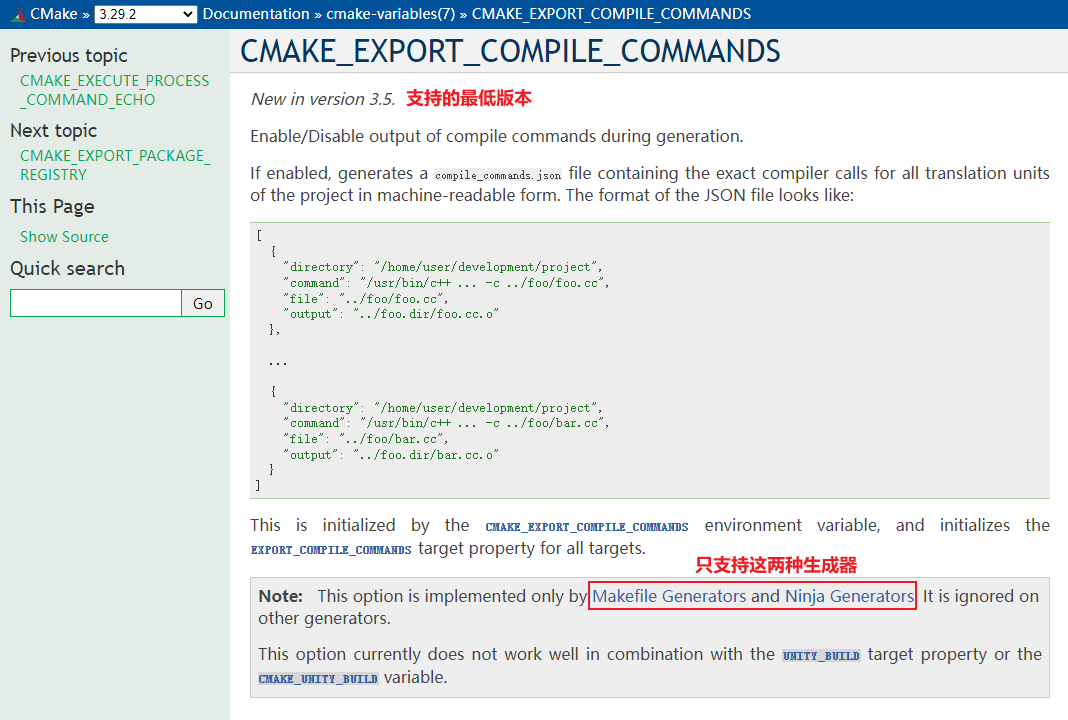The width and height of the screenshot is (1068, 720).
Task: Click the Go search button
Action: point(203,303)
